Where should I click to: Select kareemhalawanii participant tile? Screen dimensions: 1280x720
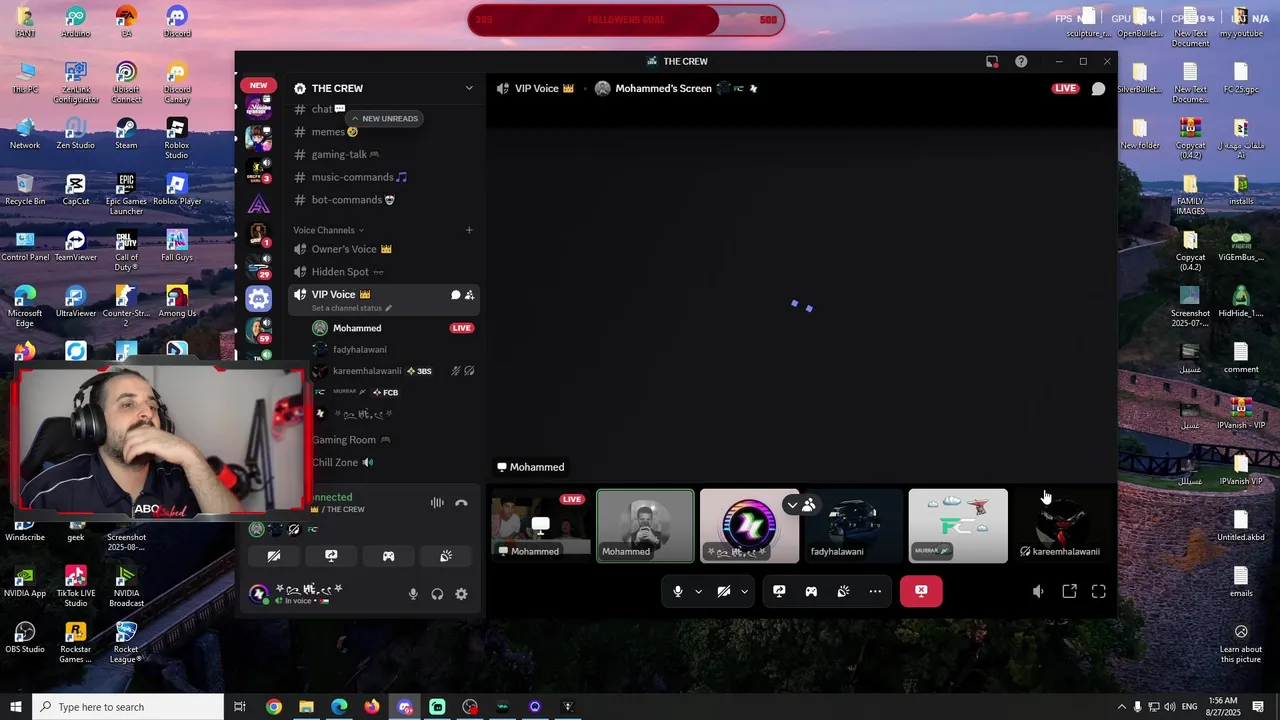[1061, 525]
